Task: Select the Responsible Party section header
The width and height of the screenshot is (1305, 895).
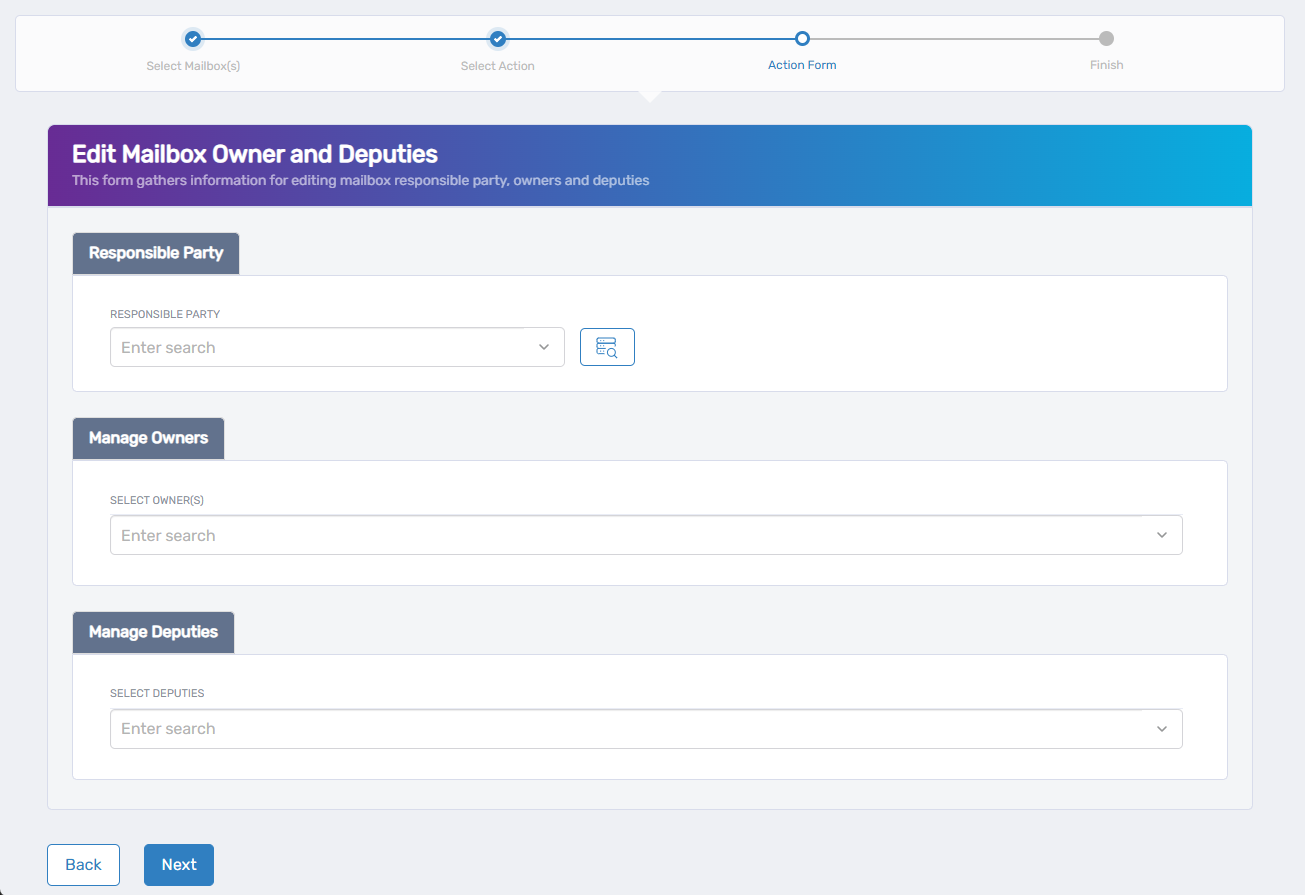Action: pos(155,253)
